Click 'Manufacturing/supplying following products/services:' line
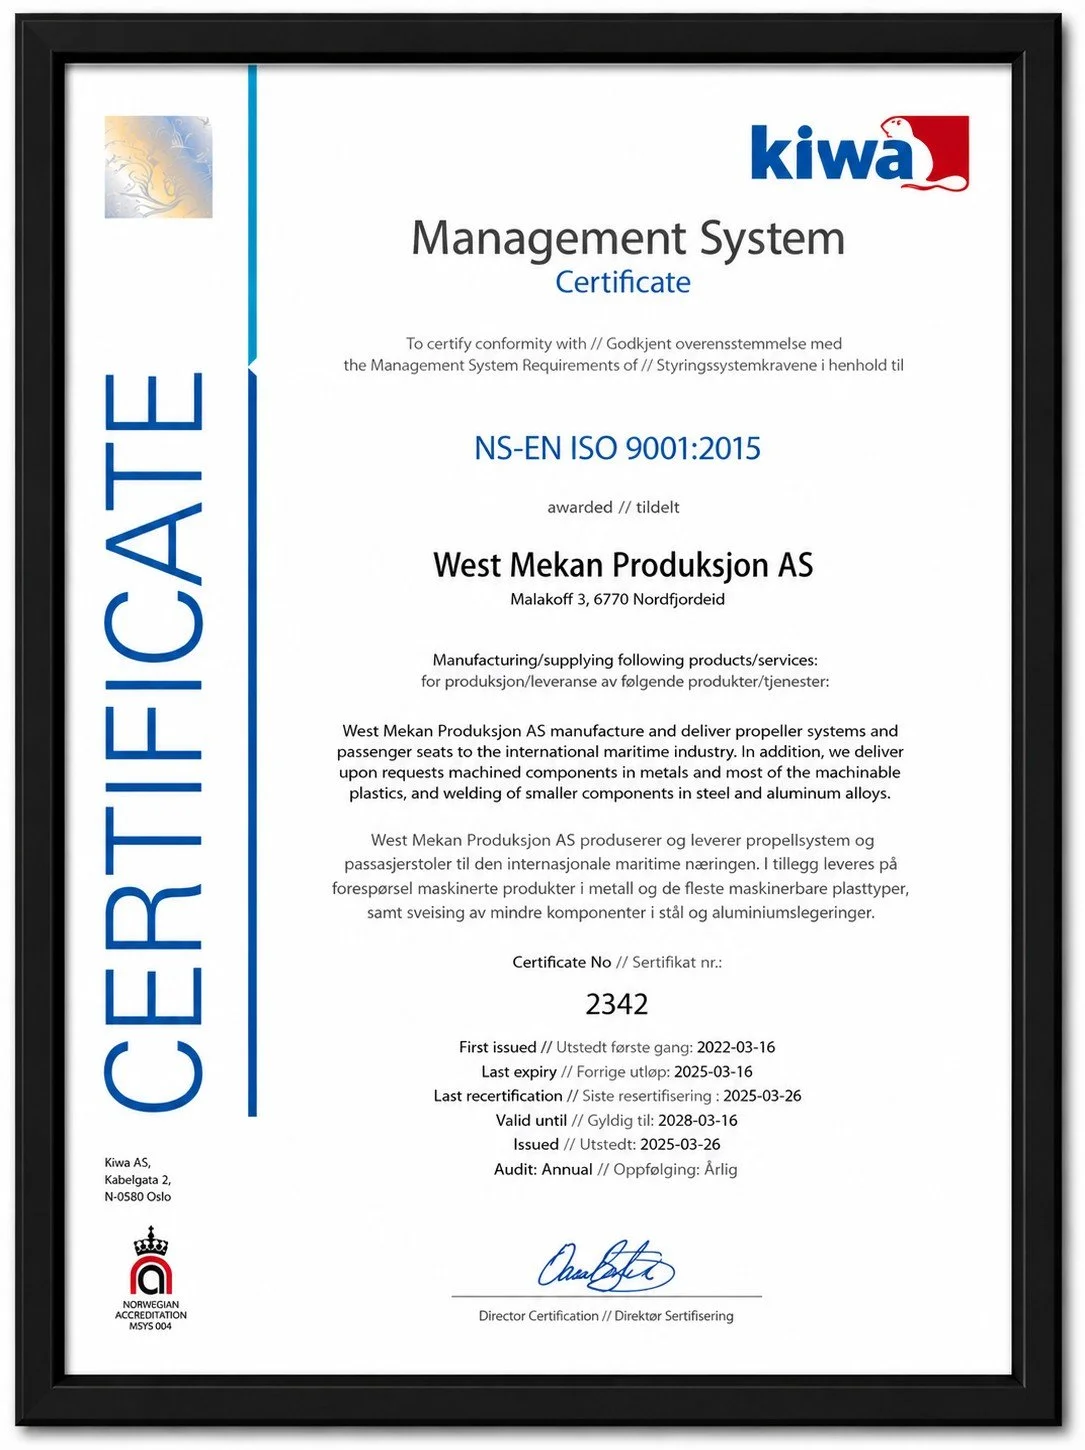This screenshot has height=1450, width=1085. pos(625,660)
